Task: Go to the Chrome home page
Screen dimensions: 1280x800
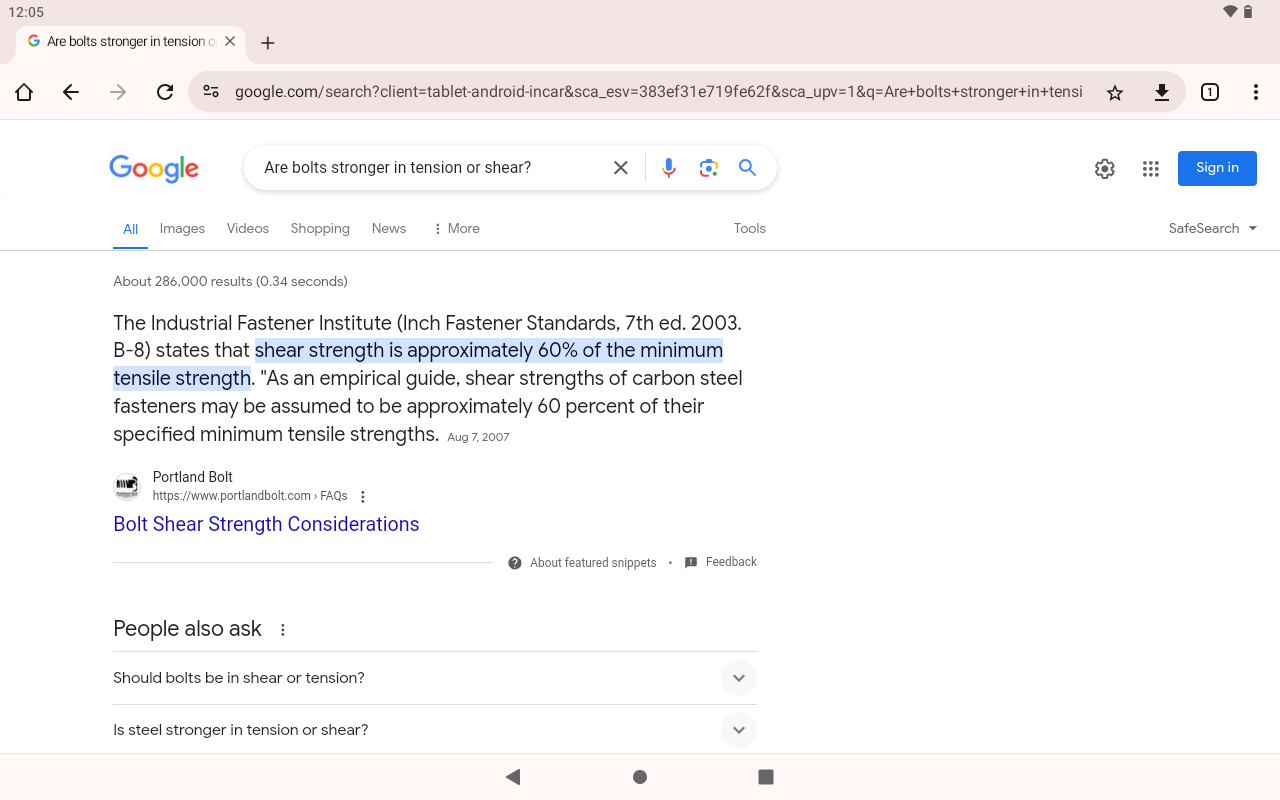Action: 24,92
